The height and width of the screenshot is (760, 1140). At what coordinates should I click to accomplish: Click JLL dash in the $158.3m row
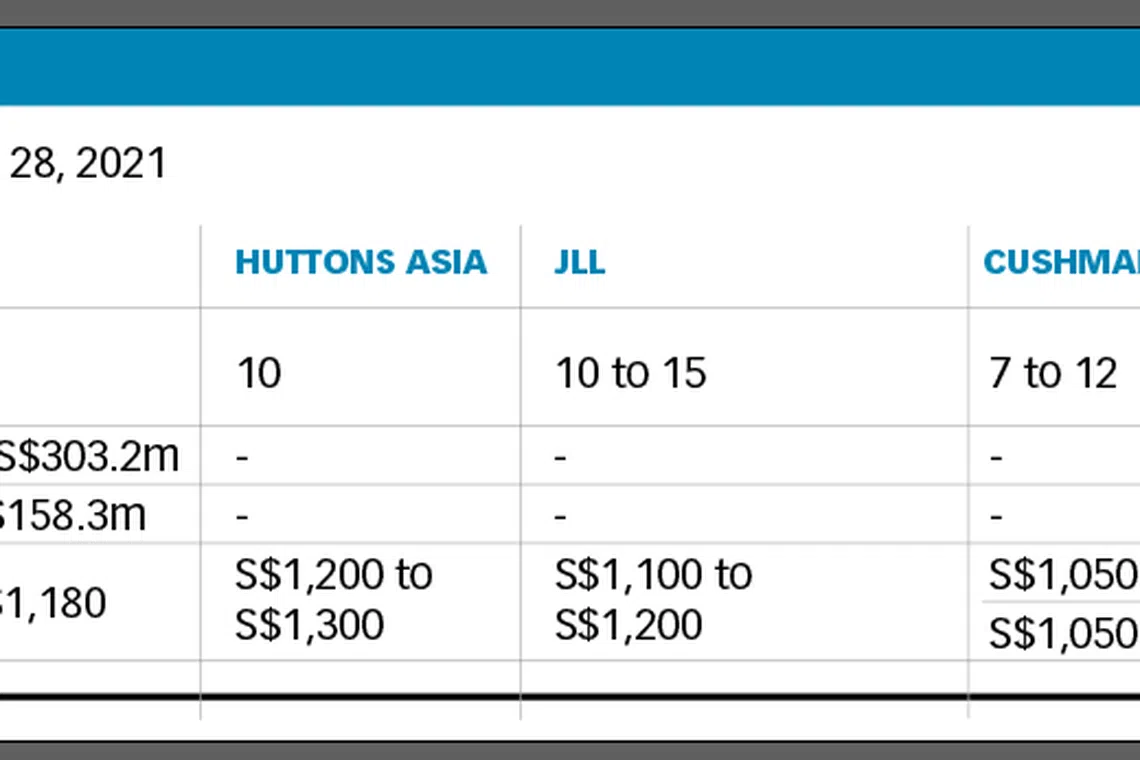pos(561,516)
